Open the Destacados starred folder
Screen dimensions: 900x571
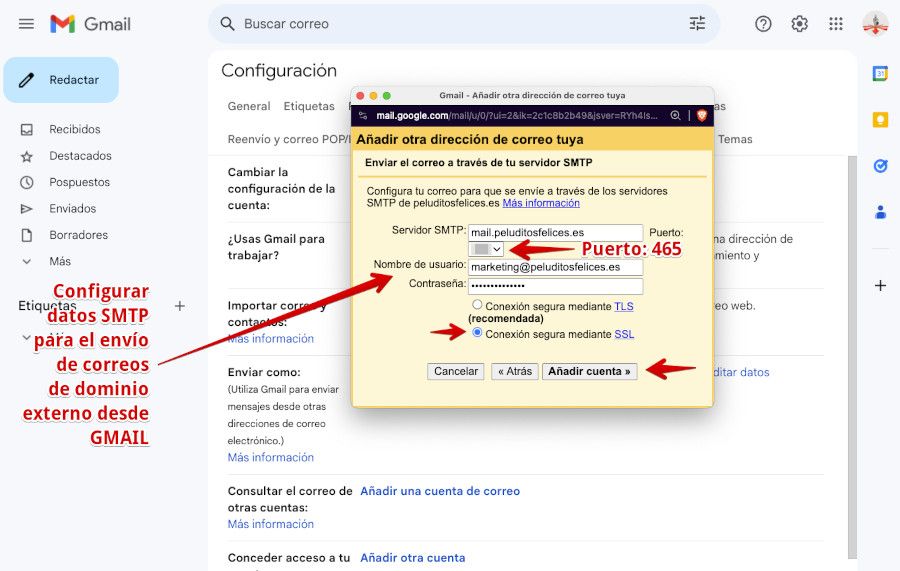(80, 156)
